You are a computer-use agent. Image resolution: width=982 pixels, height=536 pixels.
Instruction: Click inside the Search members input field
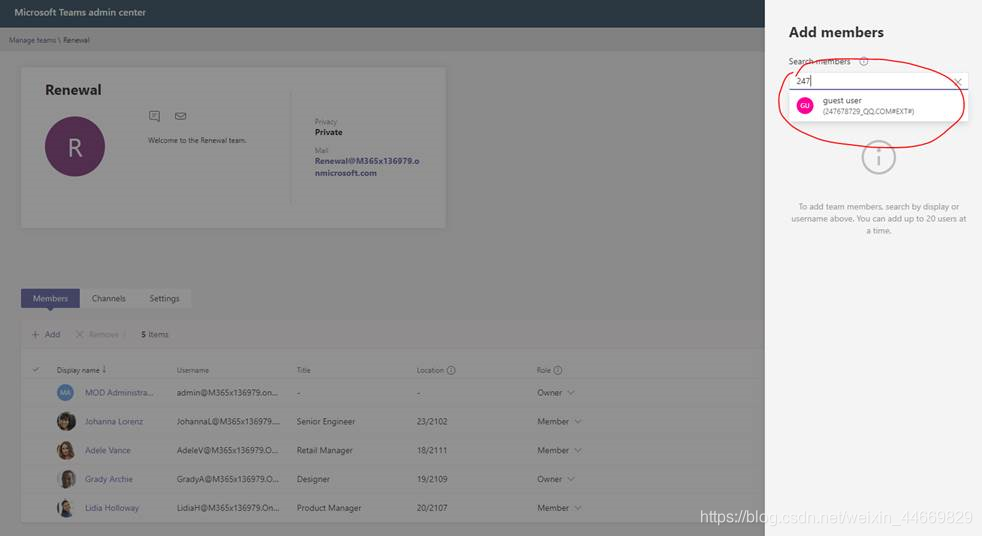(x=872, y=81)
